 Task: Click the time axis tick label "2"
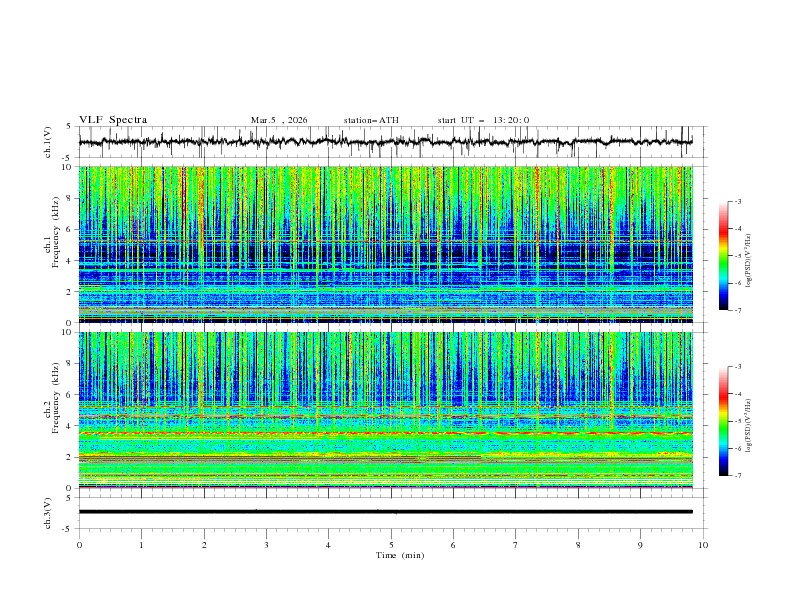tap(204, 545)
